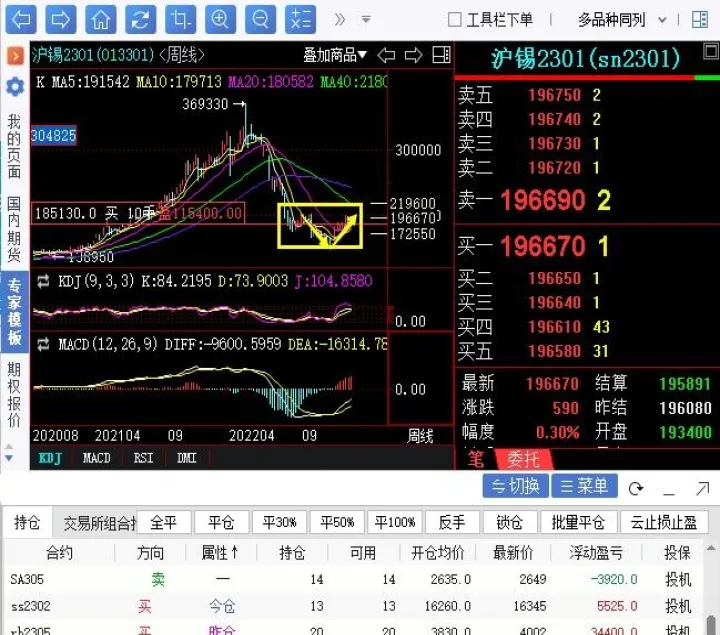The width and height of the screenshot is (720, 635).
Task: Select the SA305 position row
Action: (x=352, y=579)
